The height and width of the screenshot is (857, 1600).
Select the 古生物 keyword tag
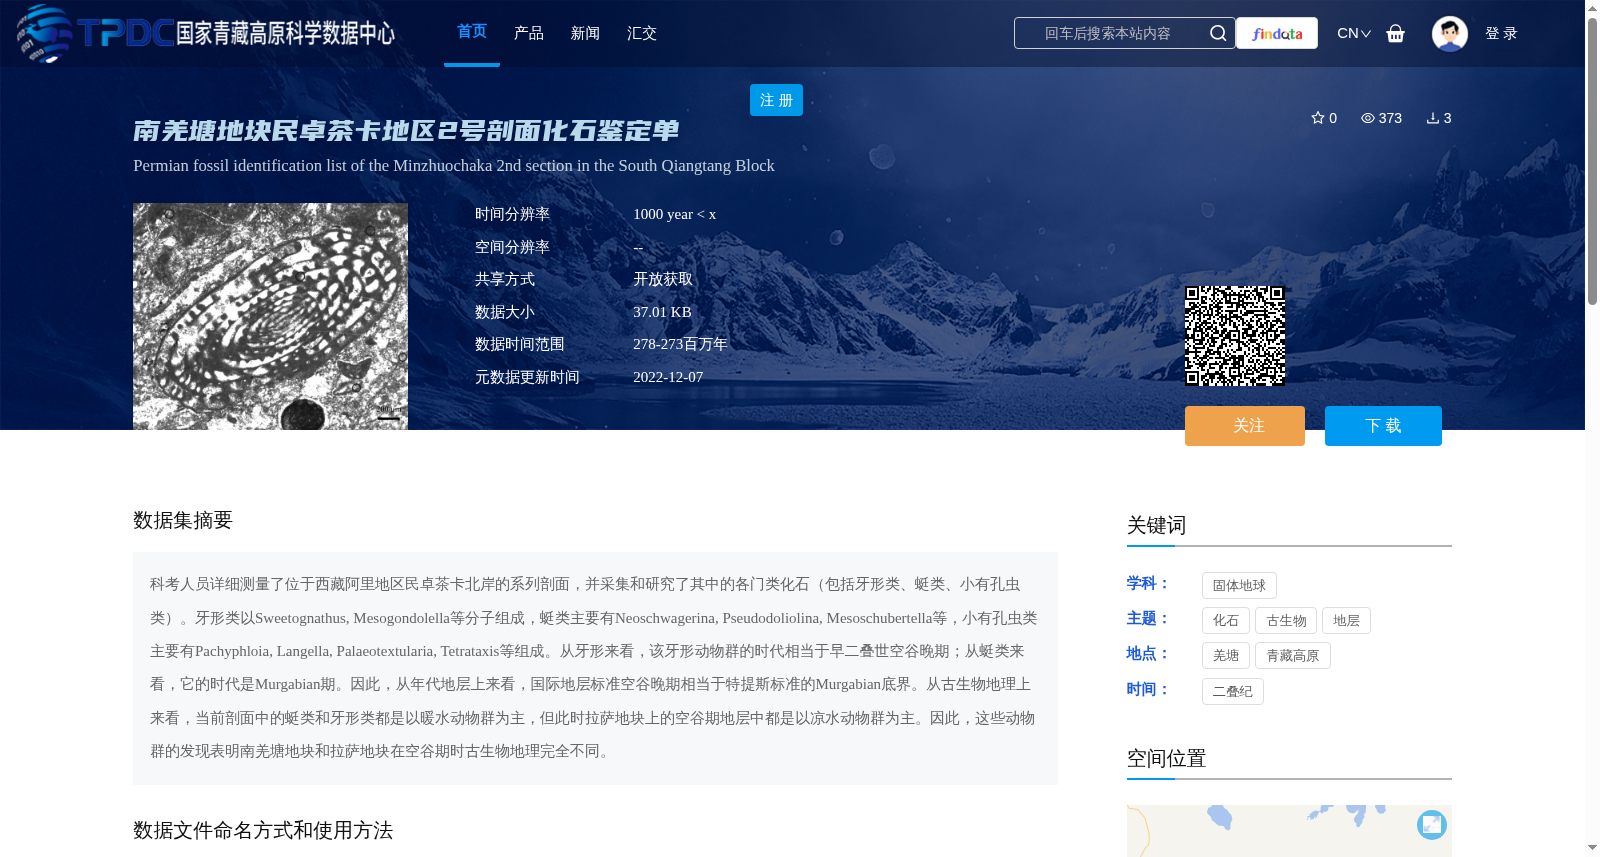[x=1286, y=621]
